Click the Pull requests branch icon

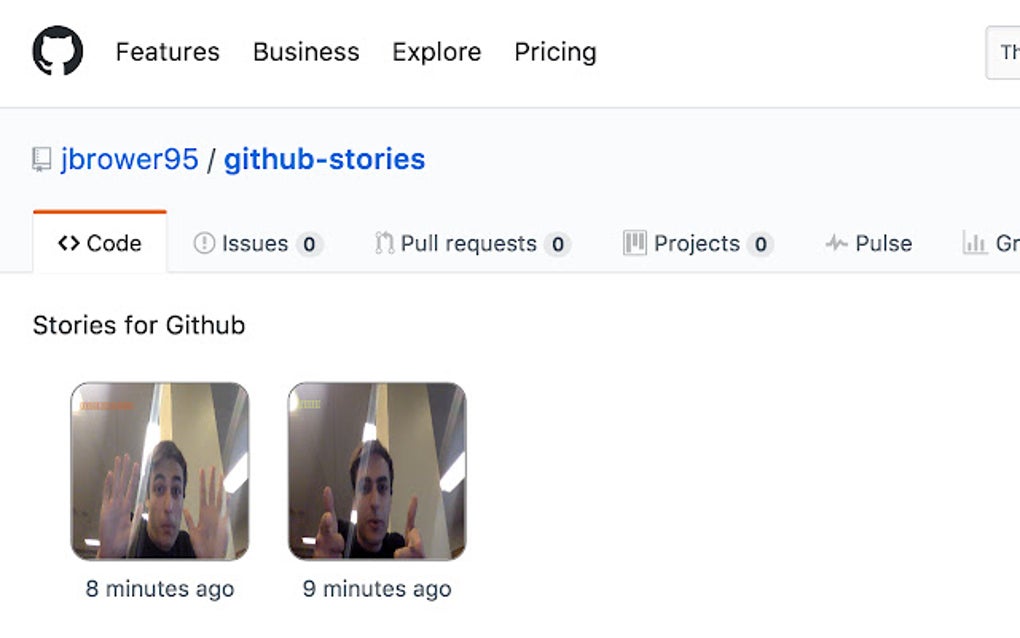tap(383, 243)
